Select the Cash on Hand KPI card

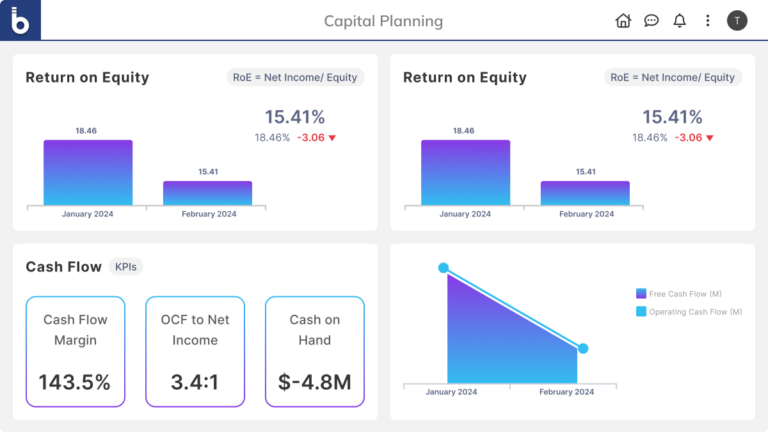pyautogui.click(x=315, y=351)
